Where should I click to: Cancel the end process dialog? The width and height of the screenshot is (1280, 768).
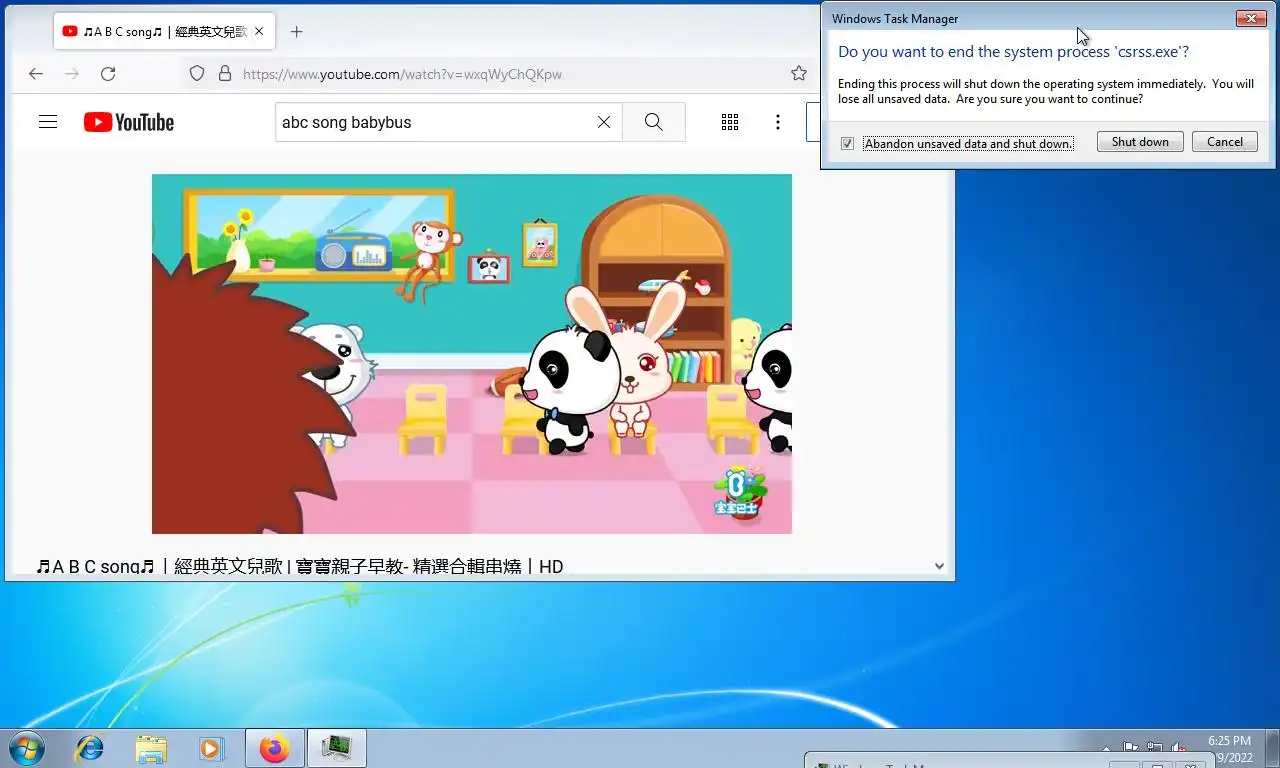point(1225,142)
